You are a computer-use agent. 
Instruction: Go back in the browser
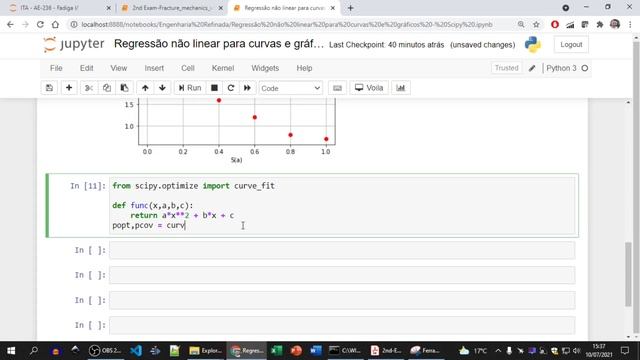(x=10, y=24)
